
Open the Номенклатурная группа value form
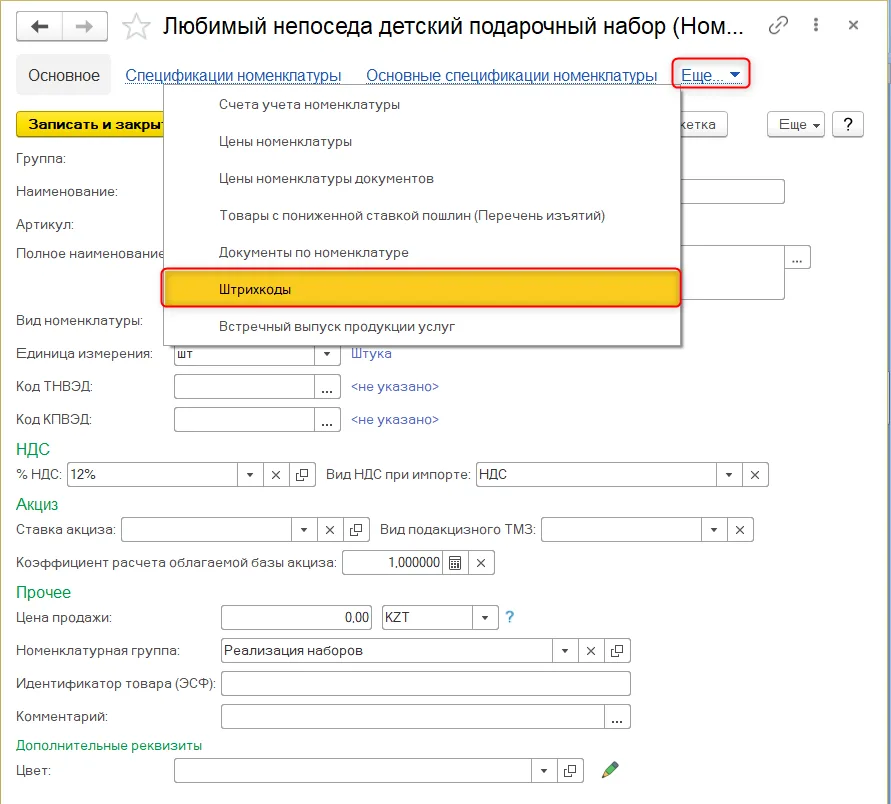tap(617, 651)
